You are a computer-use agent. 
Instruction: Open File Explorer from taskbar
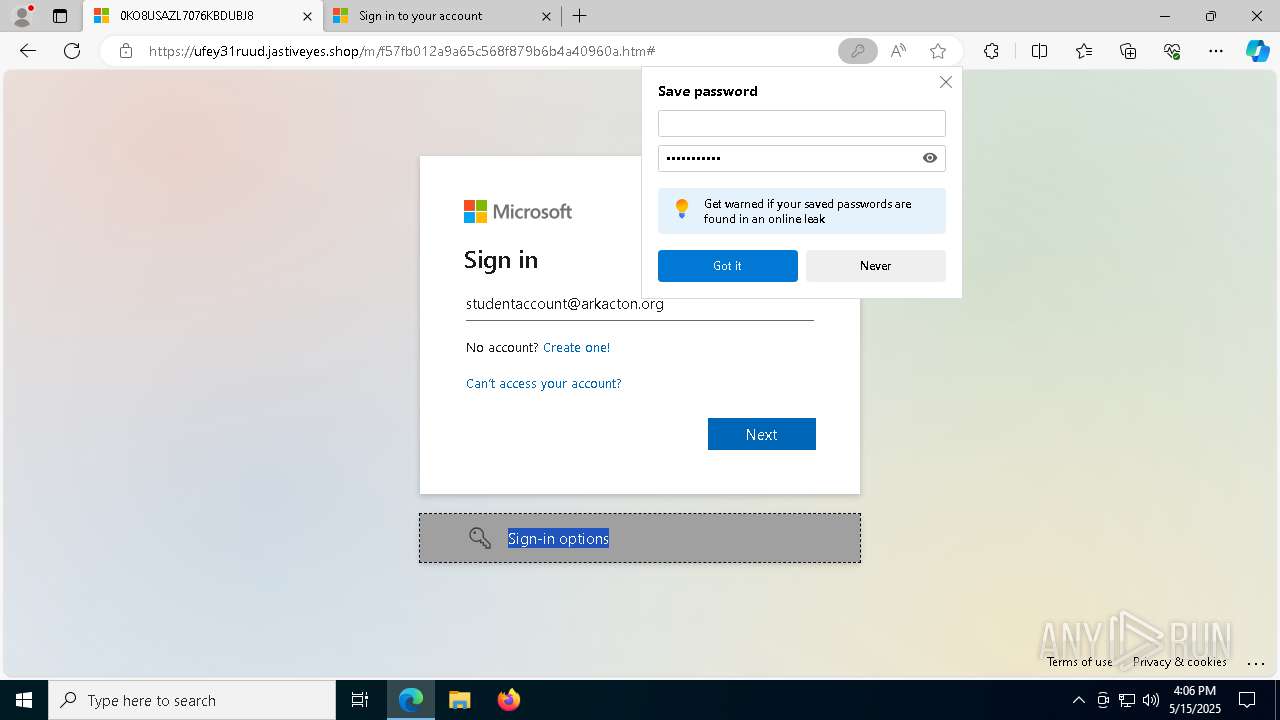pos(460,700)
